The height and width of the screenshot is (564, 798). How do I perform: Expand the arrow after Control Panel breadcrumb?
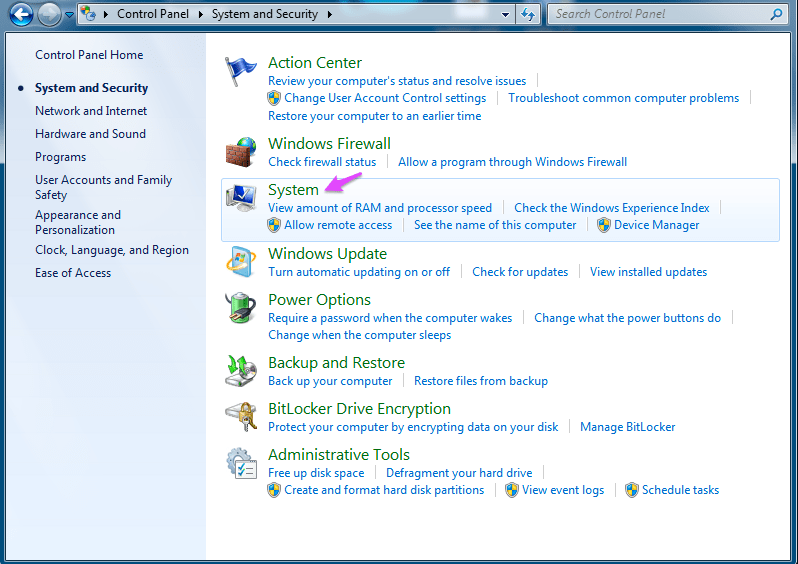pyautogui.click(x=201, y=14)
